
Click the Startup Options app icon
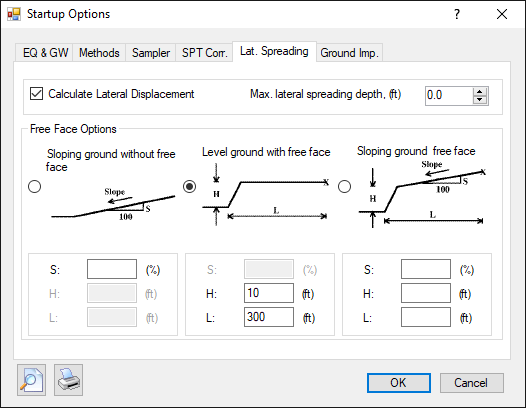[14, 14]
